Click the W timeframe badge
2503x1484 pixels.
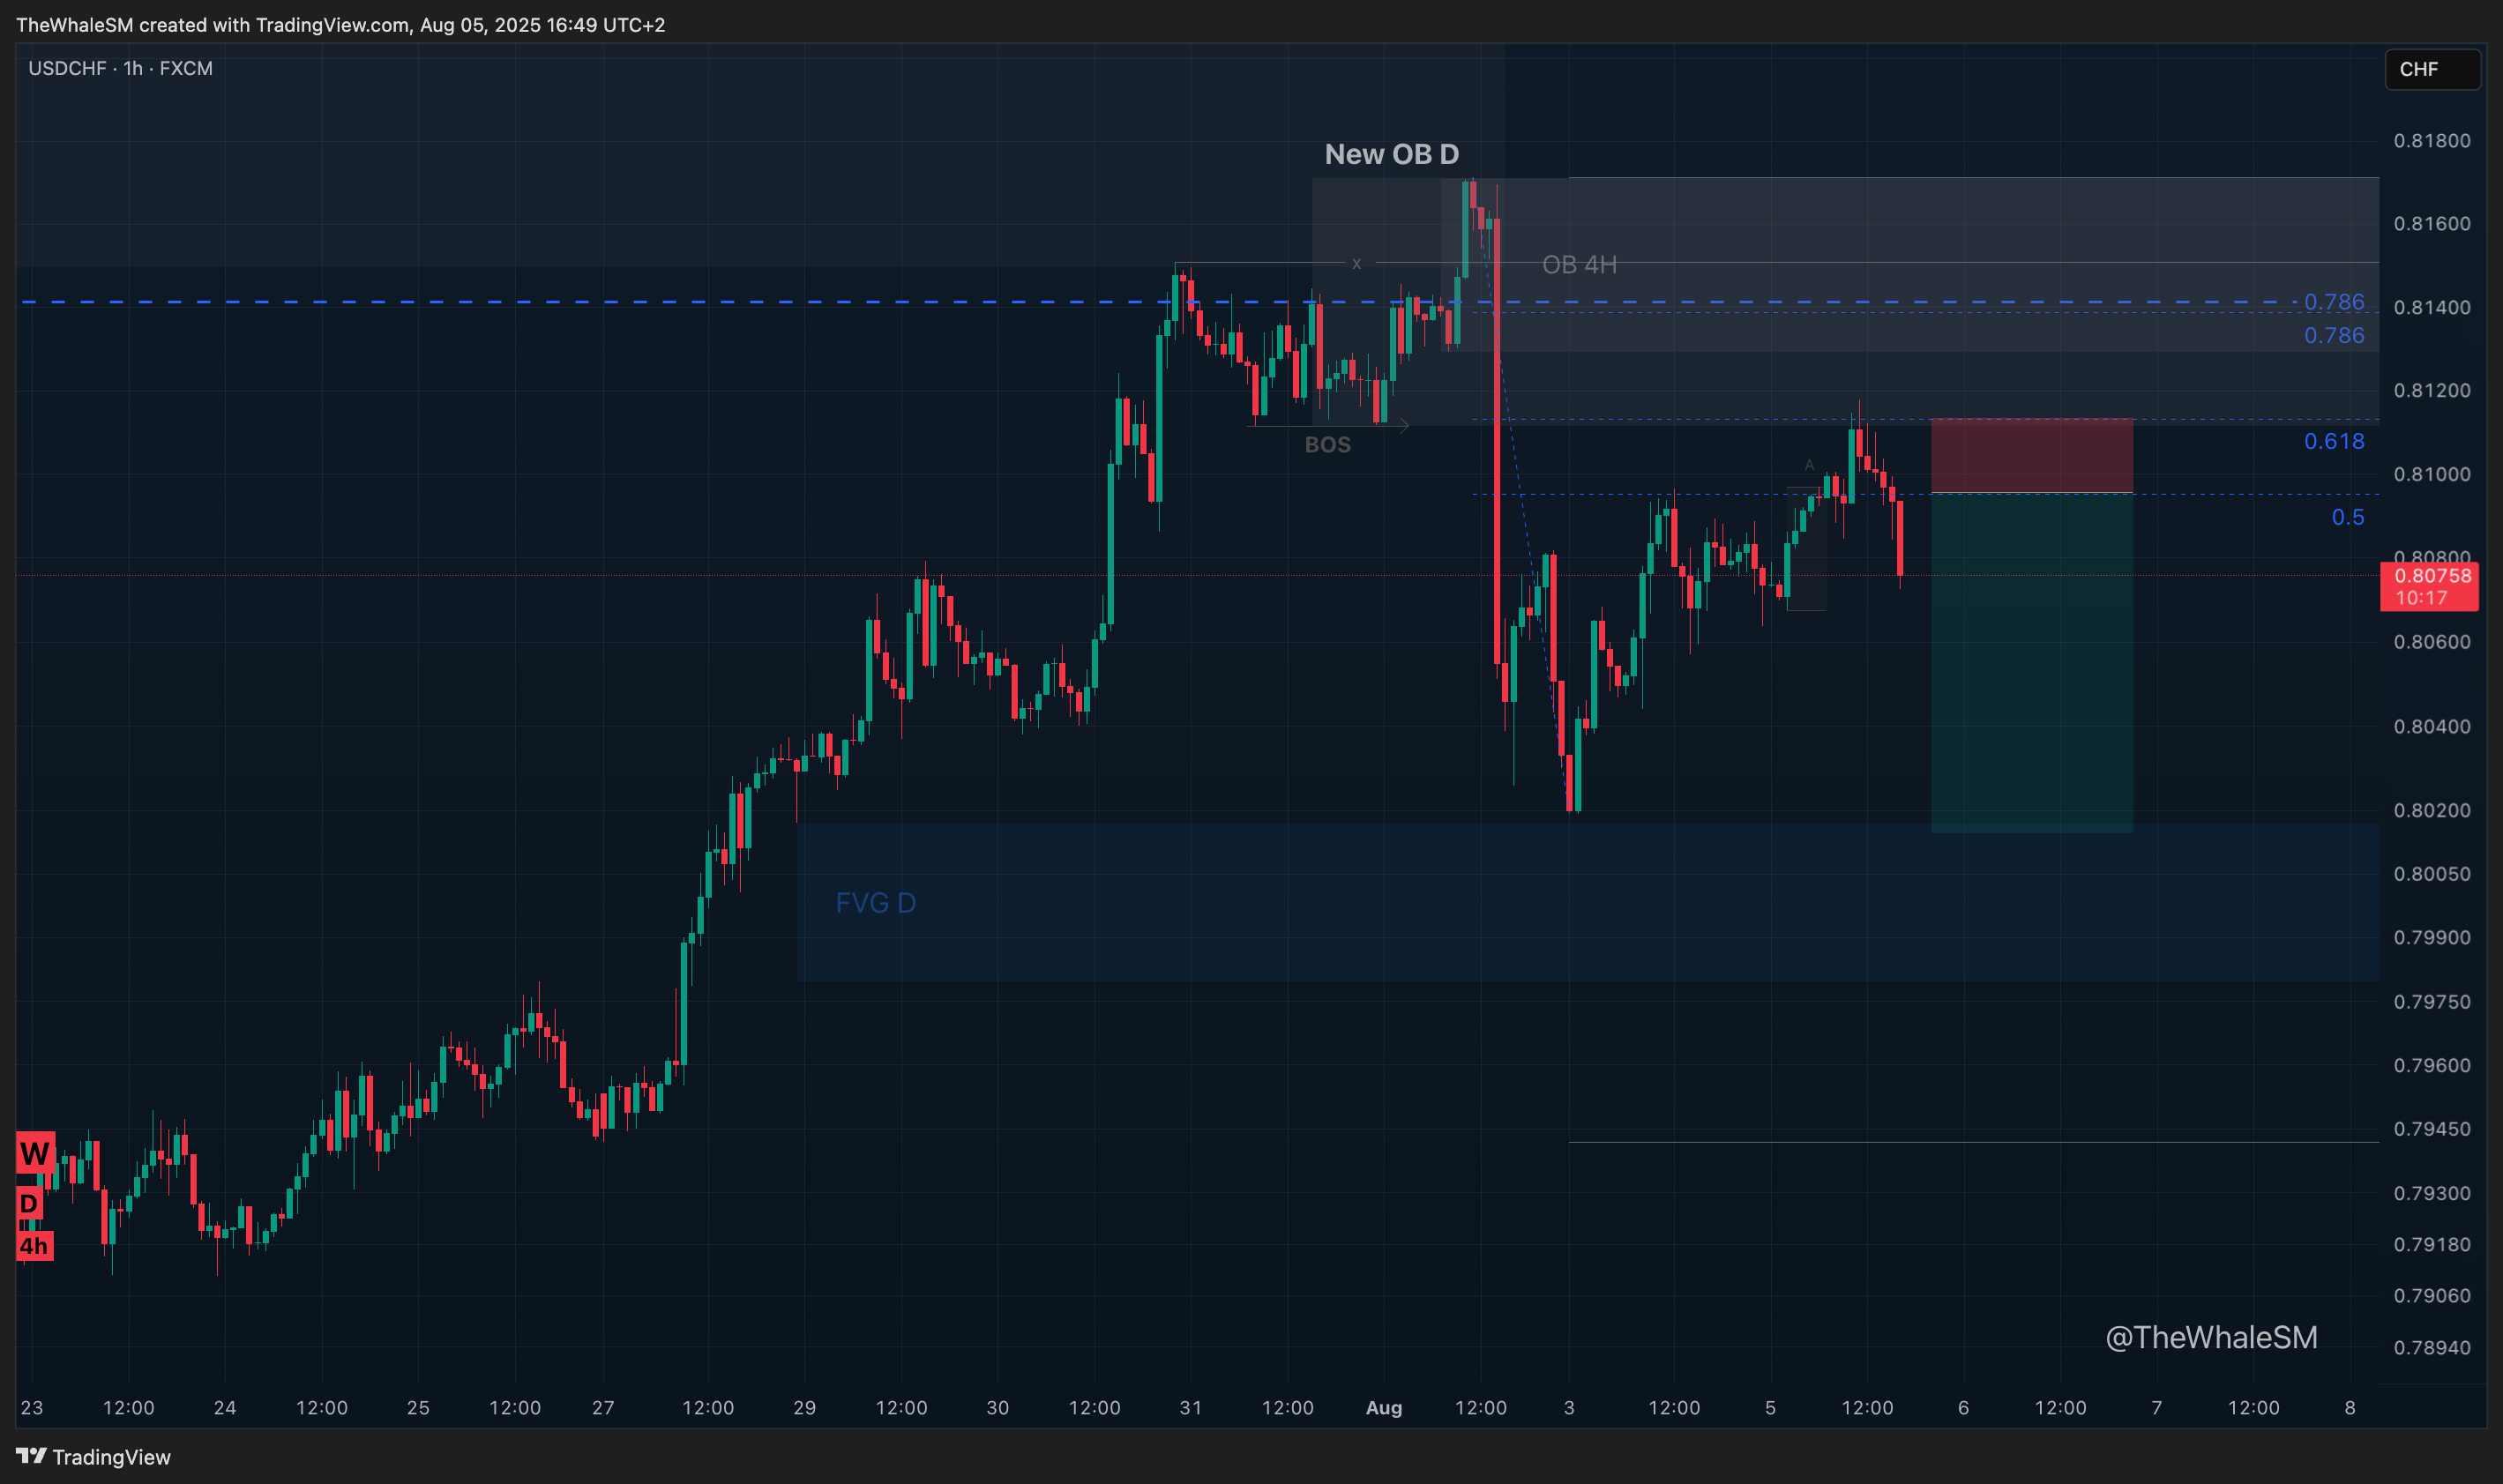(34, 1153)
